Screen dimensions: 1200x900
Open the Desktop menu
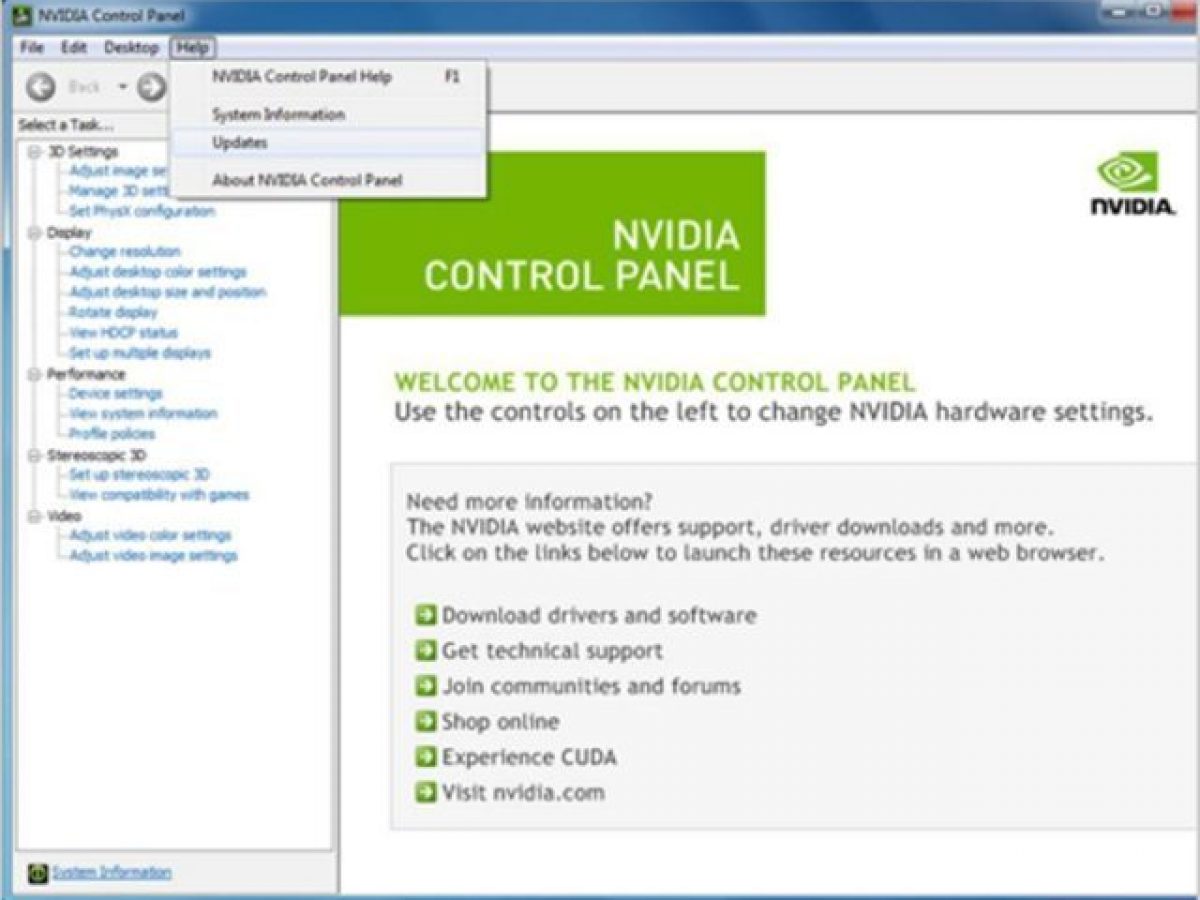click(x=131, y=48)
